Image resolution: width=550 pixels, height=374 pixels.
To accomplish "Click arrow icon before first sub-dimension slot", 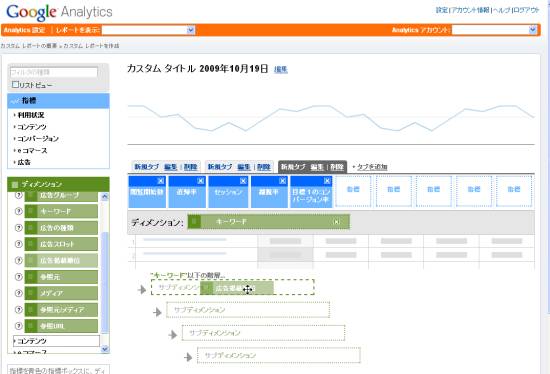I will (142, 289).
